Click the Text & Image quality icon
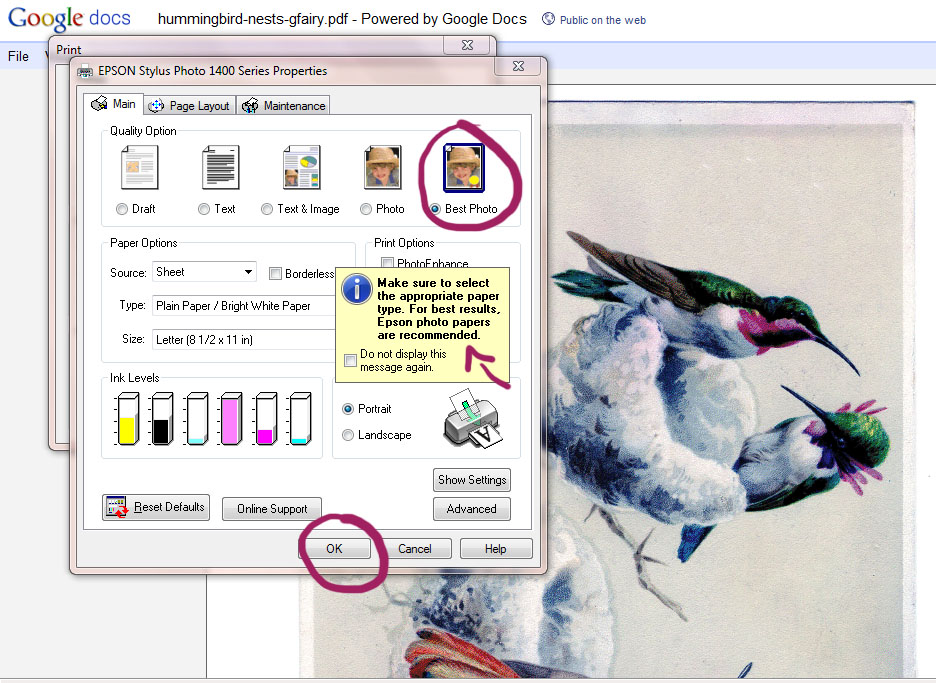The width and height of the screenshot is (936, 683). click(301, 168)
